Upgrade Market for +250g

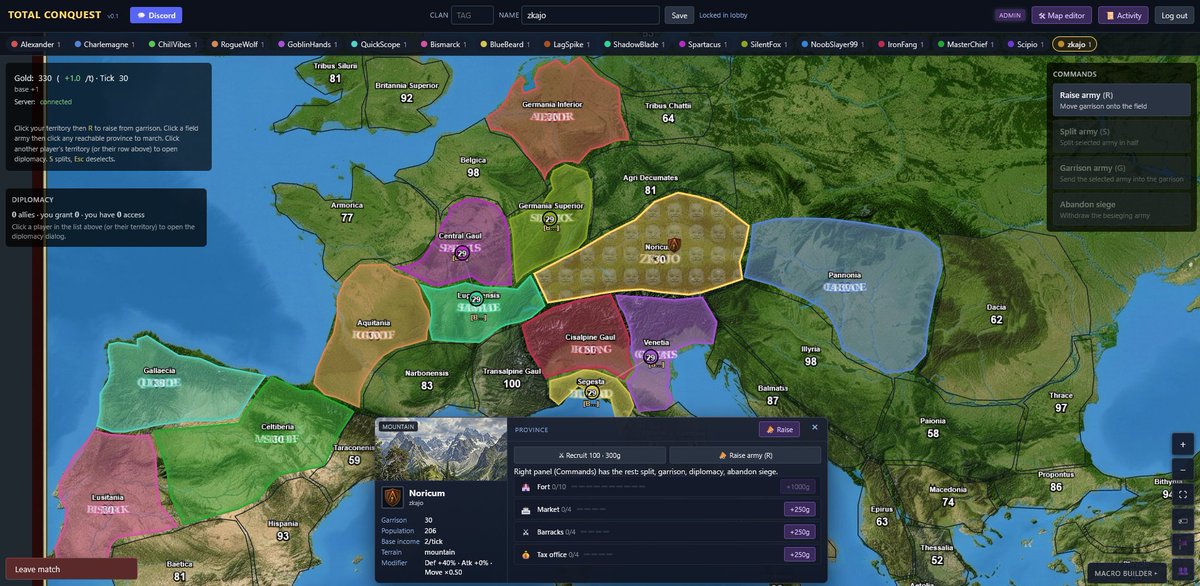pos(800,509)
